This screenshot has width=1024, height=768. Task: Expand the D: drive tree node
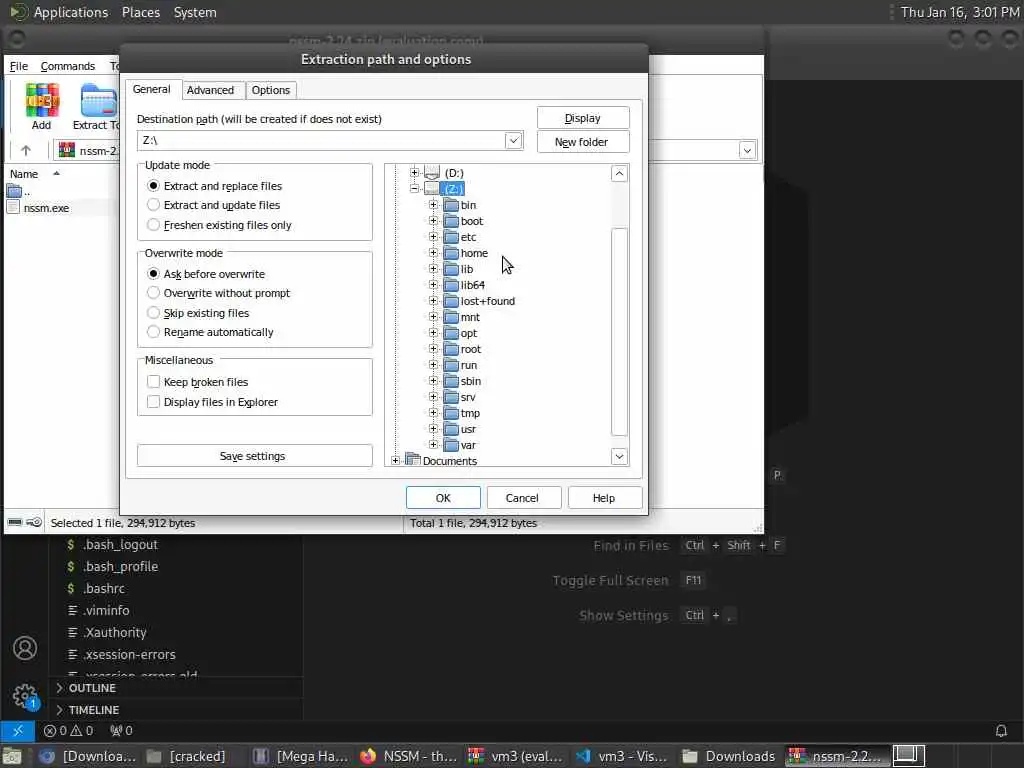tap(414, 172)
